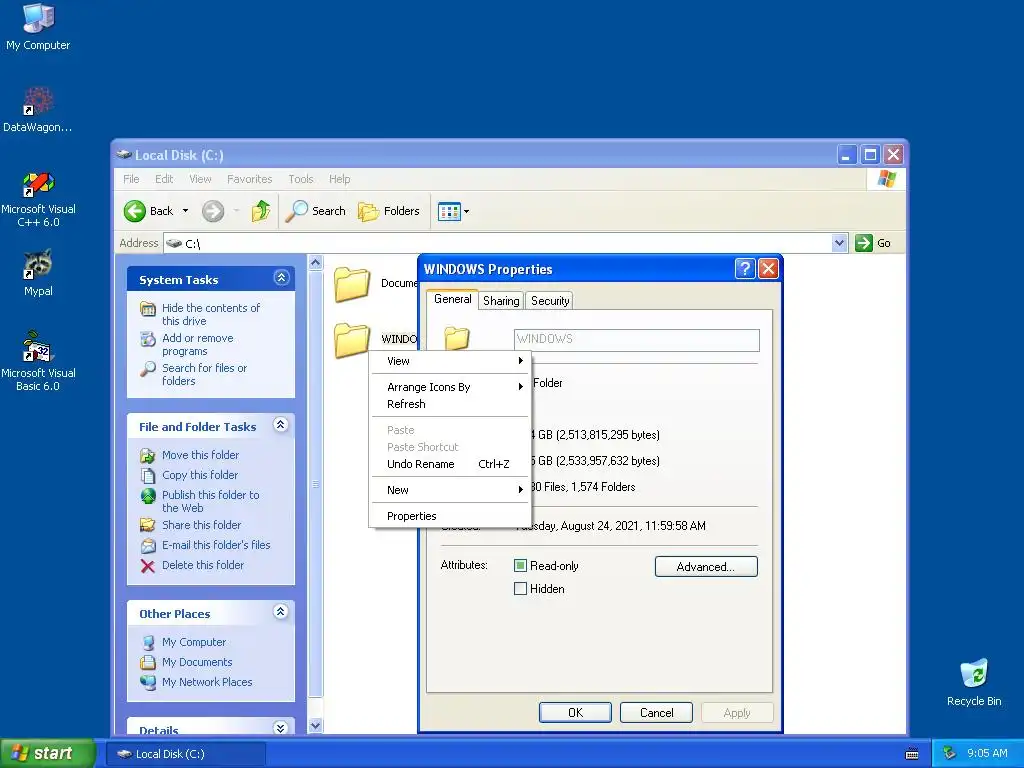Click the green Back arrow button
Viewport: 1024px width, 768px height.
[x=135, y=211]
